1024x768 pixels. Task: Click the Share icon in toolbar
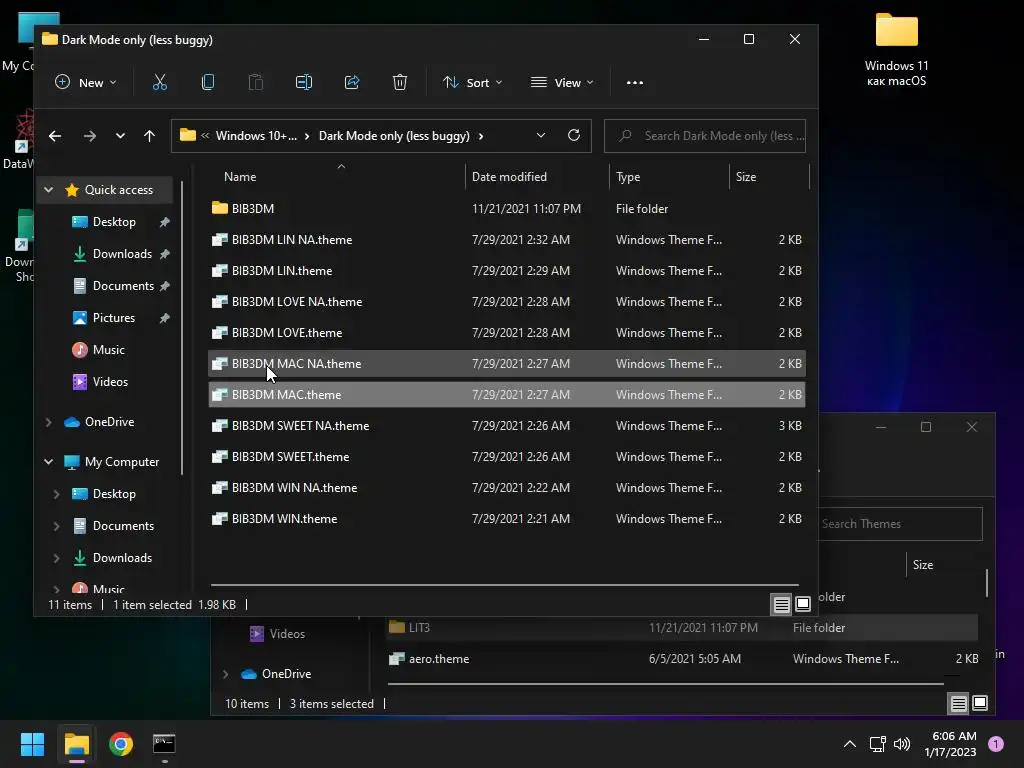352,82
